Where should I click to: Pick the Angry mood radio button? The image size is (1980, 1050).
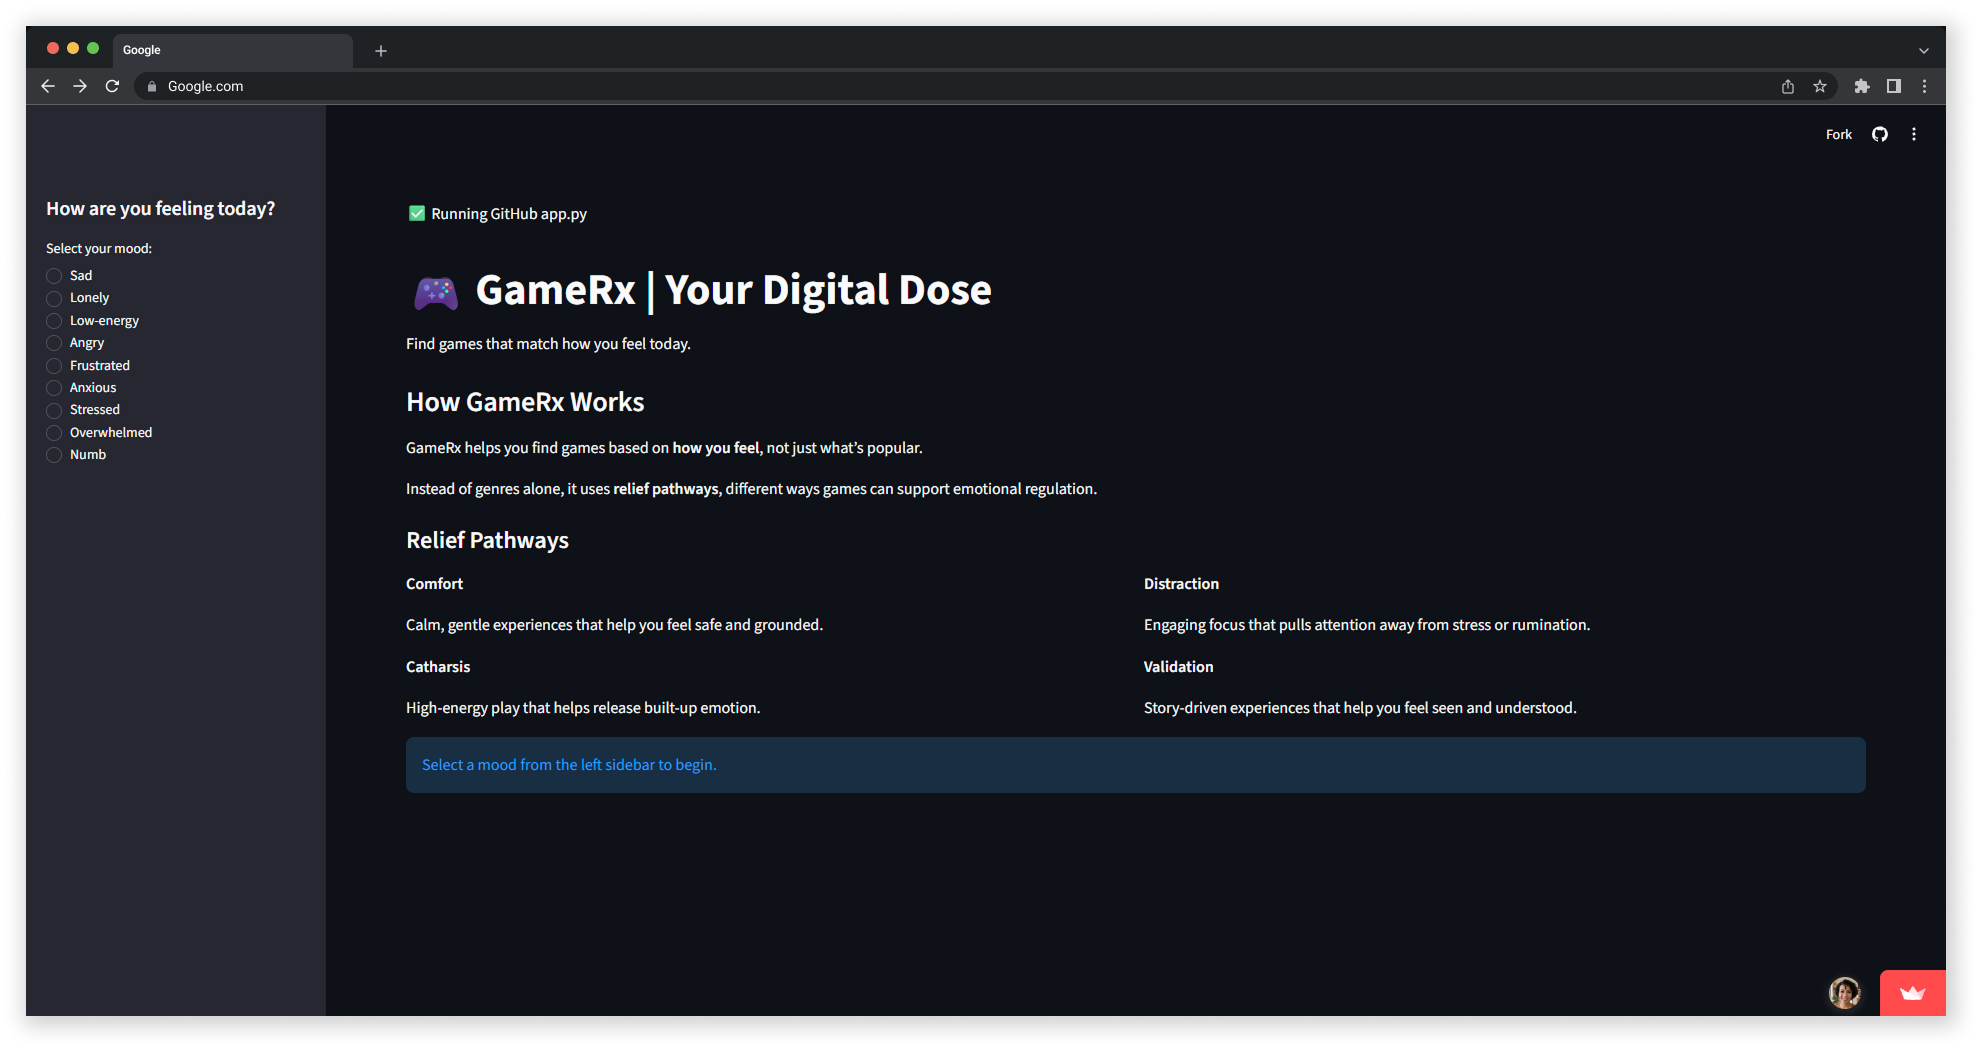(x=54, y=343)
